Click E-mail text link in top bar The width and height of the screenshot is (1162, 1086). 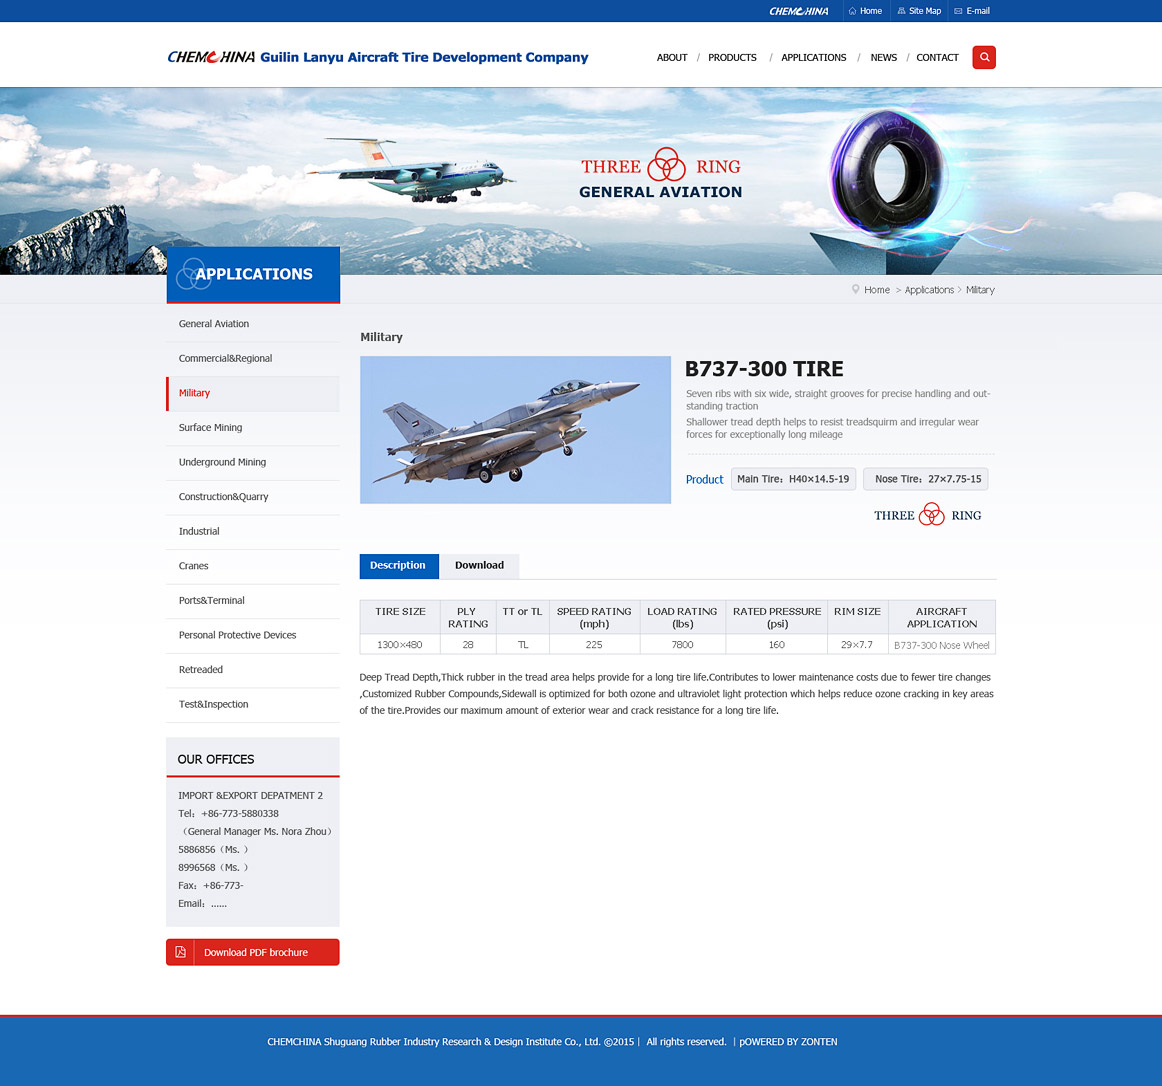click(977, 11)
